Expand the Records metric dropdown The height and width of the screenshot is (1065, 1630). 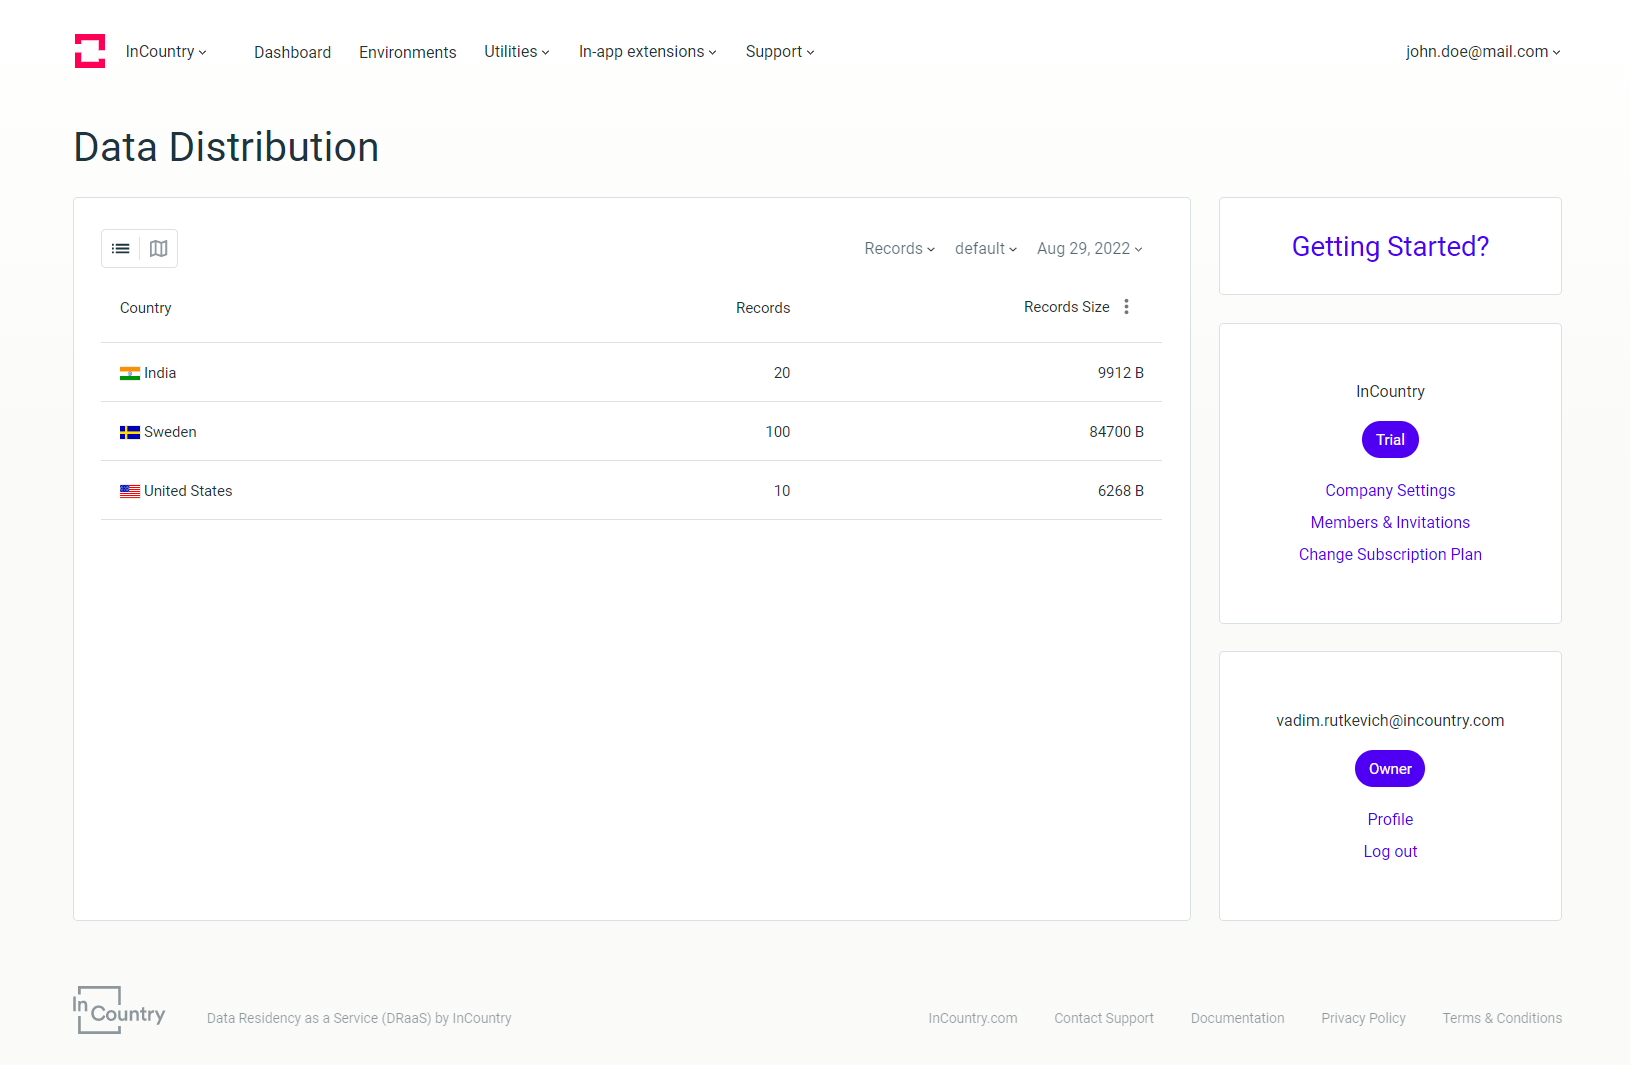click(x=899, y=249)
